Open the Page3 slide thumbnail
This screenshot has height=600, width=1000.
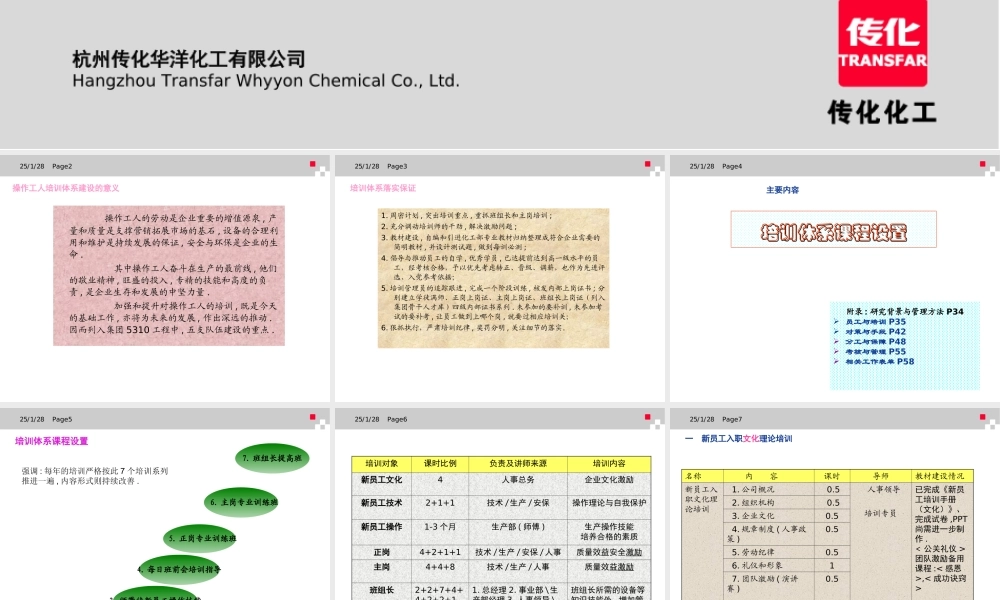[x=499, y=278]
